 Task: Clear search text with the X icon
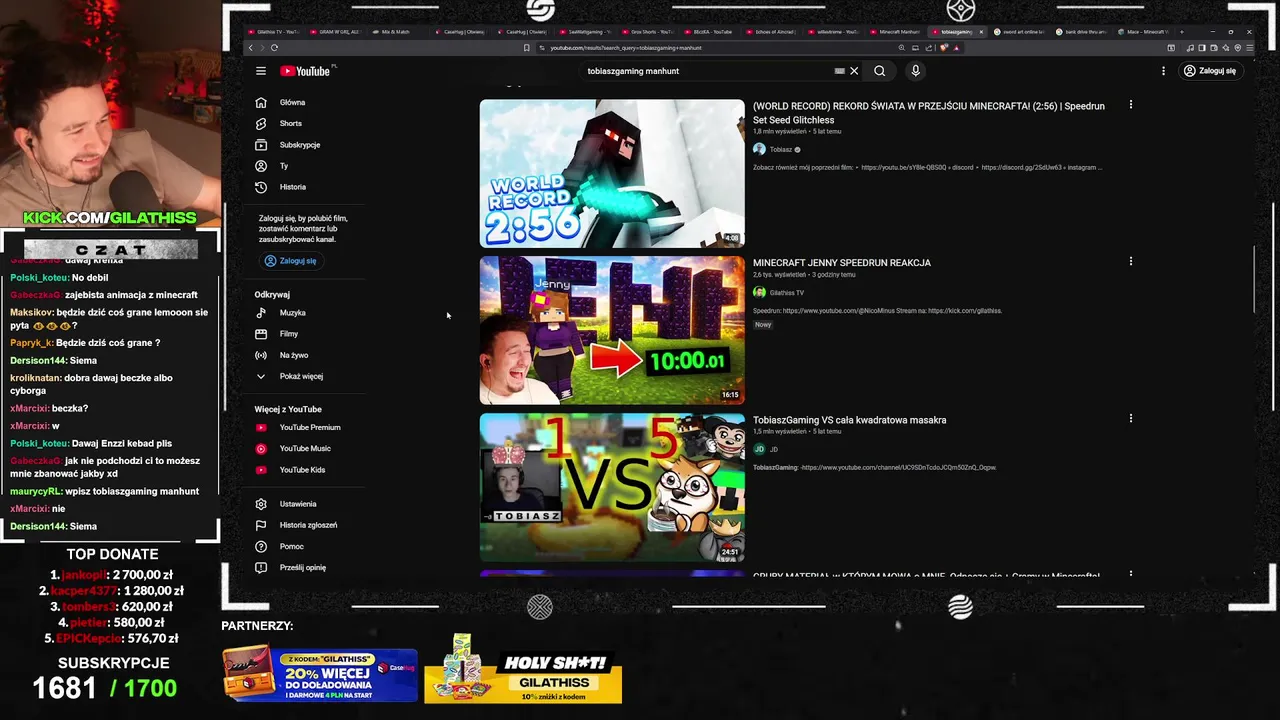[x=854, y=71]
